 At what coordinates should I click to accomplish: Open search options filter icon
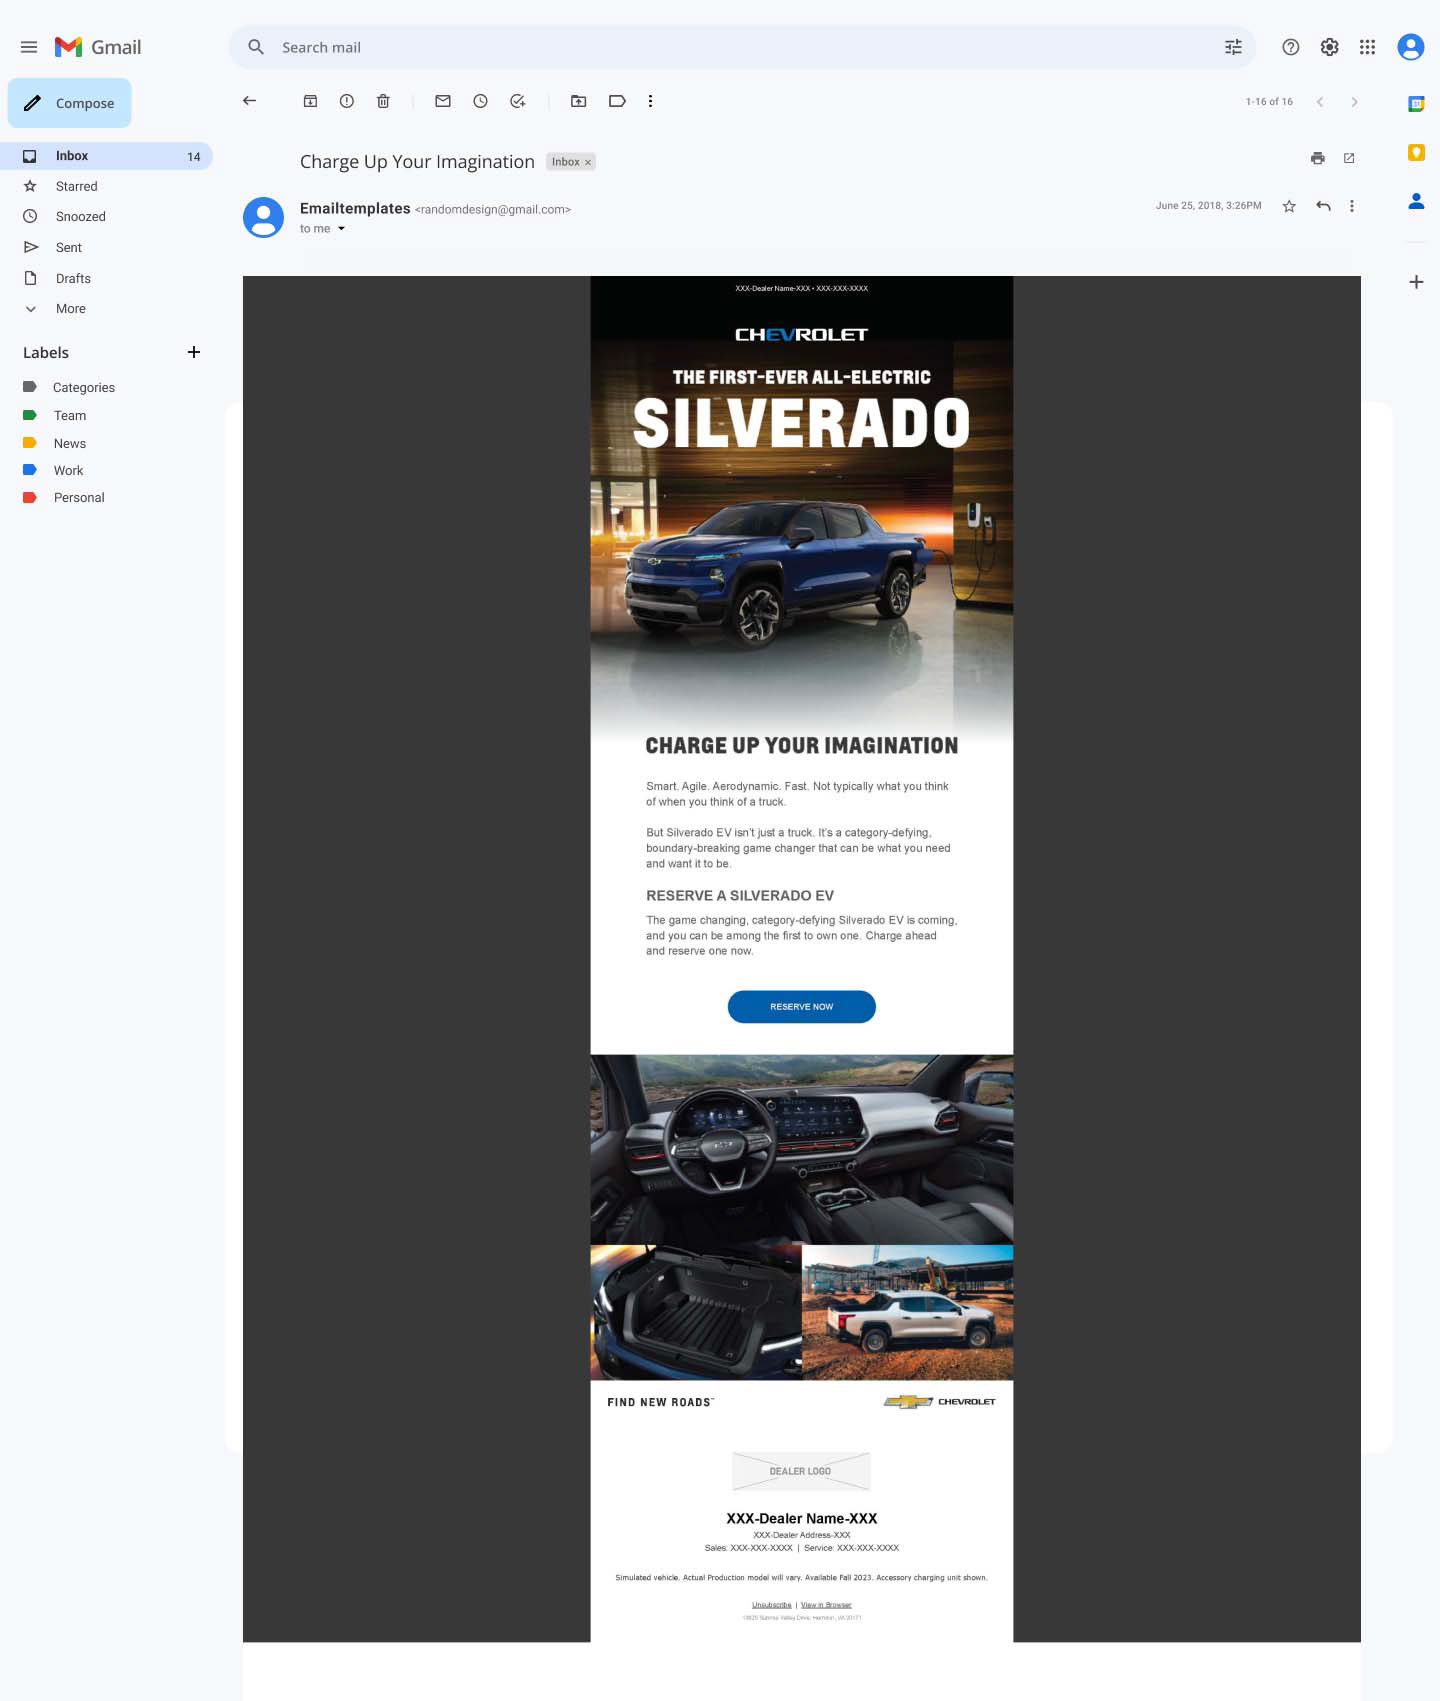1233,47
